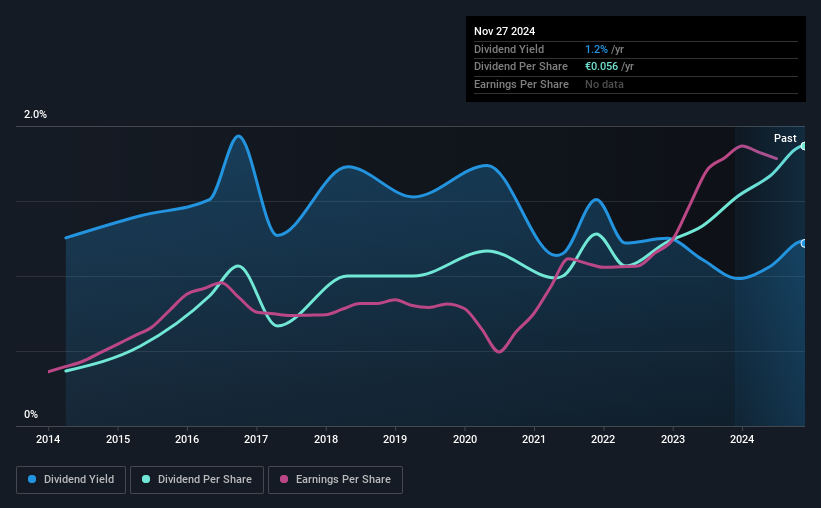Viewport: 821px width, 508px height.
Task: Click the 2017 x-axis label
Action: [256, 439]
